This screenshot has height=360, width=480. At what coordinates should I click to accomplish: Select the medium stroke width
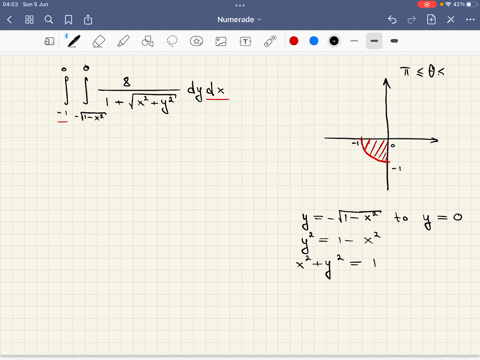(x=374, y=41)
